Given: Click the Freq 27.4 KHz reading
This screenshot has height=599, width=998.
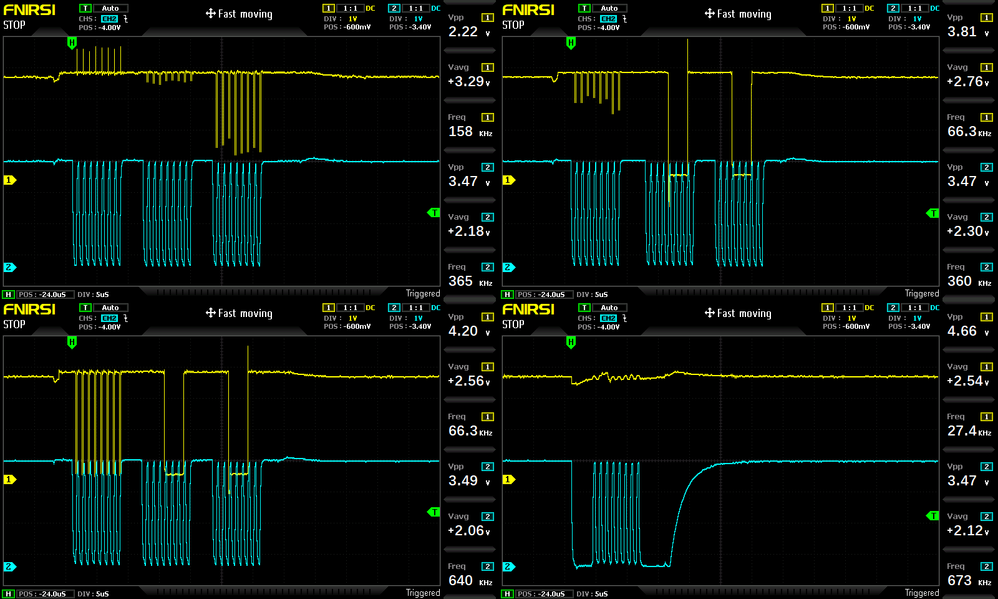Looking at the screenshot, I should [969, 425].
